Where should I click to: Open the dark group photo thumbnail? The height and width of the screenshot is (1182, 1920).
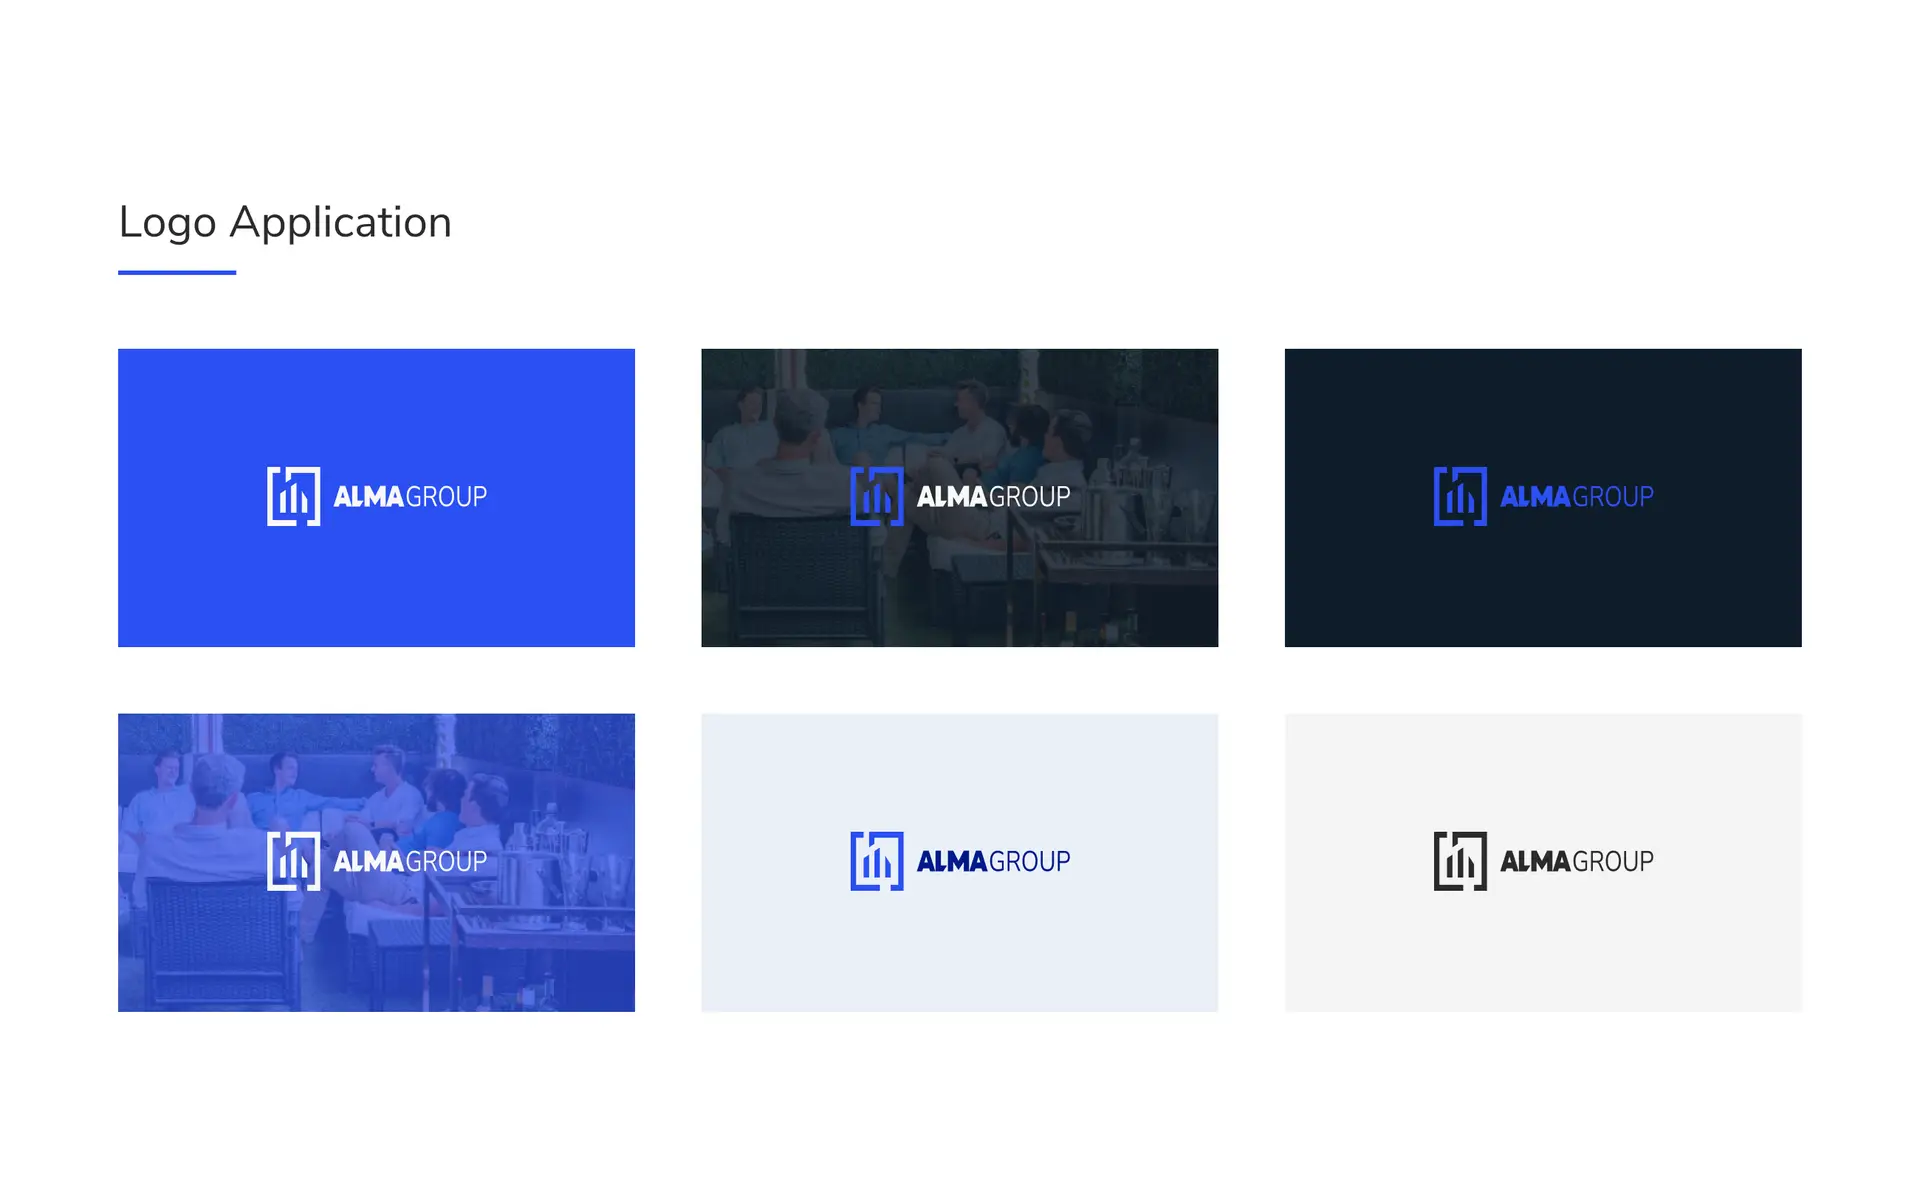[x=959, y=590]
